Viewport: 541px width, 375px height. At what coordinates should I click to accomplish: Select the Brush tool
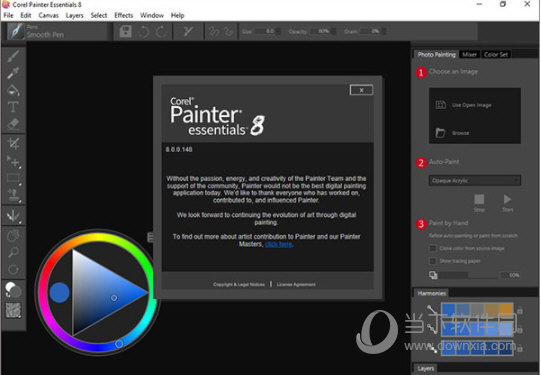(x=13, y=57)
